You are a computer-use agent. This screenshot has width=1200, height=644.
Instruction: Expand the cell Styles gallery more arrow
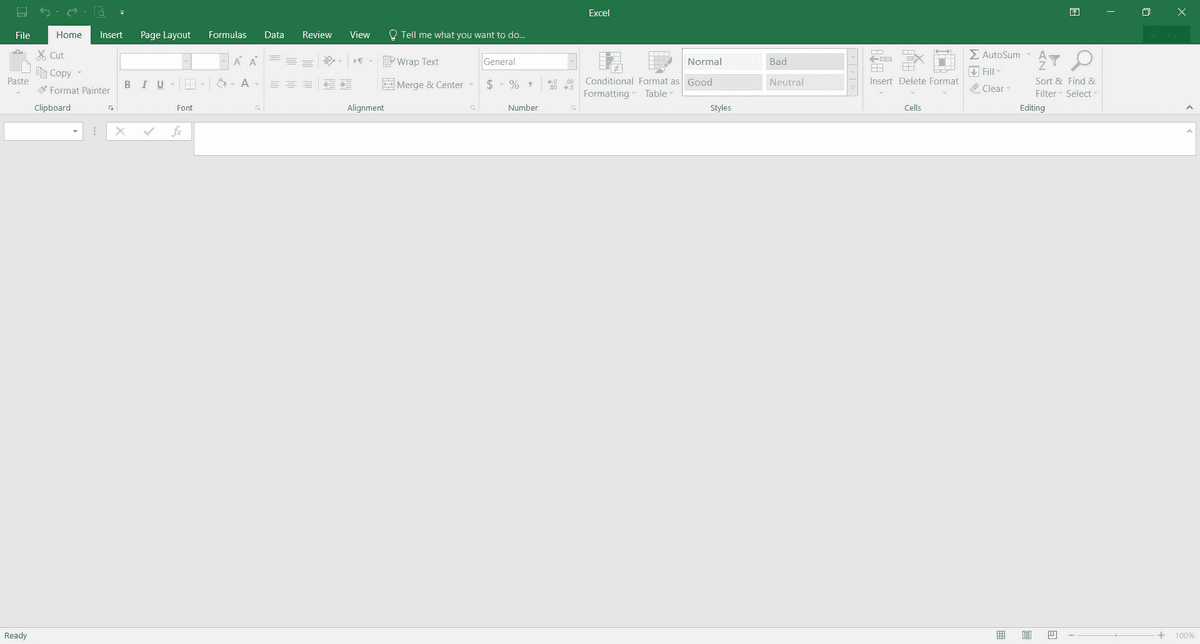(852, 89)
